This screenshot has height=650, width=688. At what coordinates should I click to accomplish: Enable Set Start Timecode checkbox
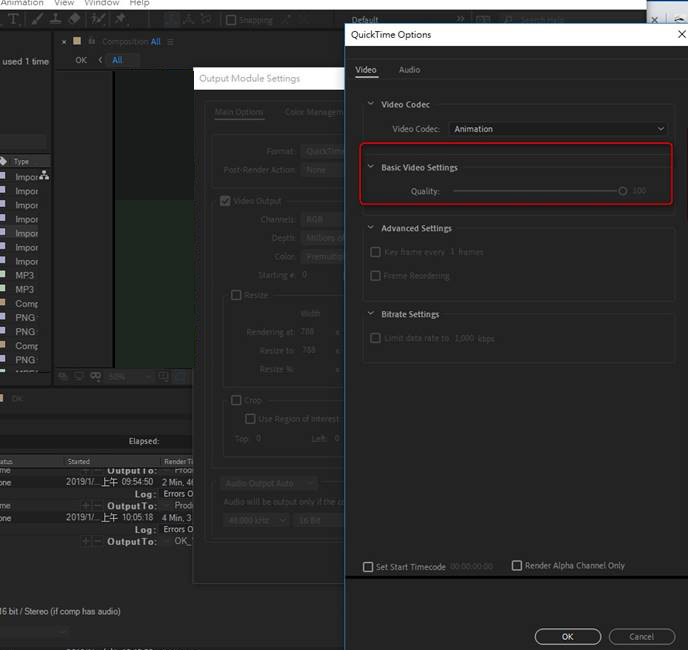click(368, 567)
